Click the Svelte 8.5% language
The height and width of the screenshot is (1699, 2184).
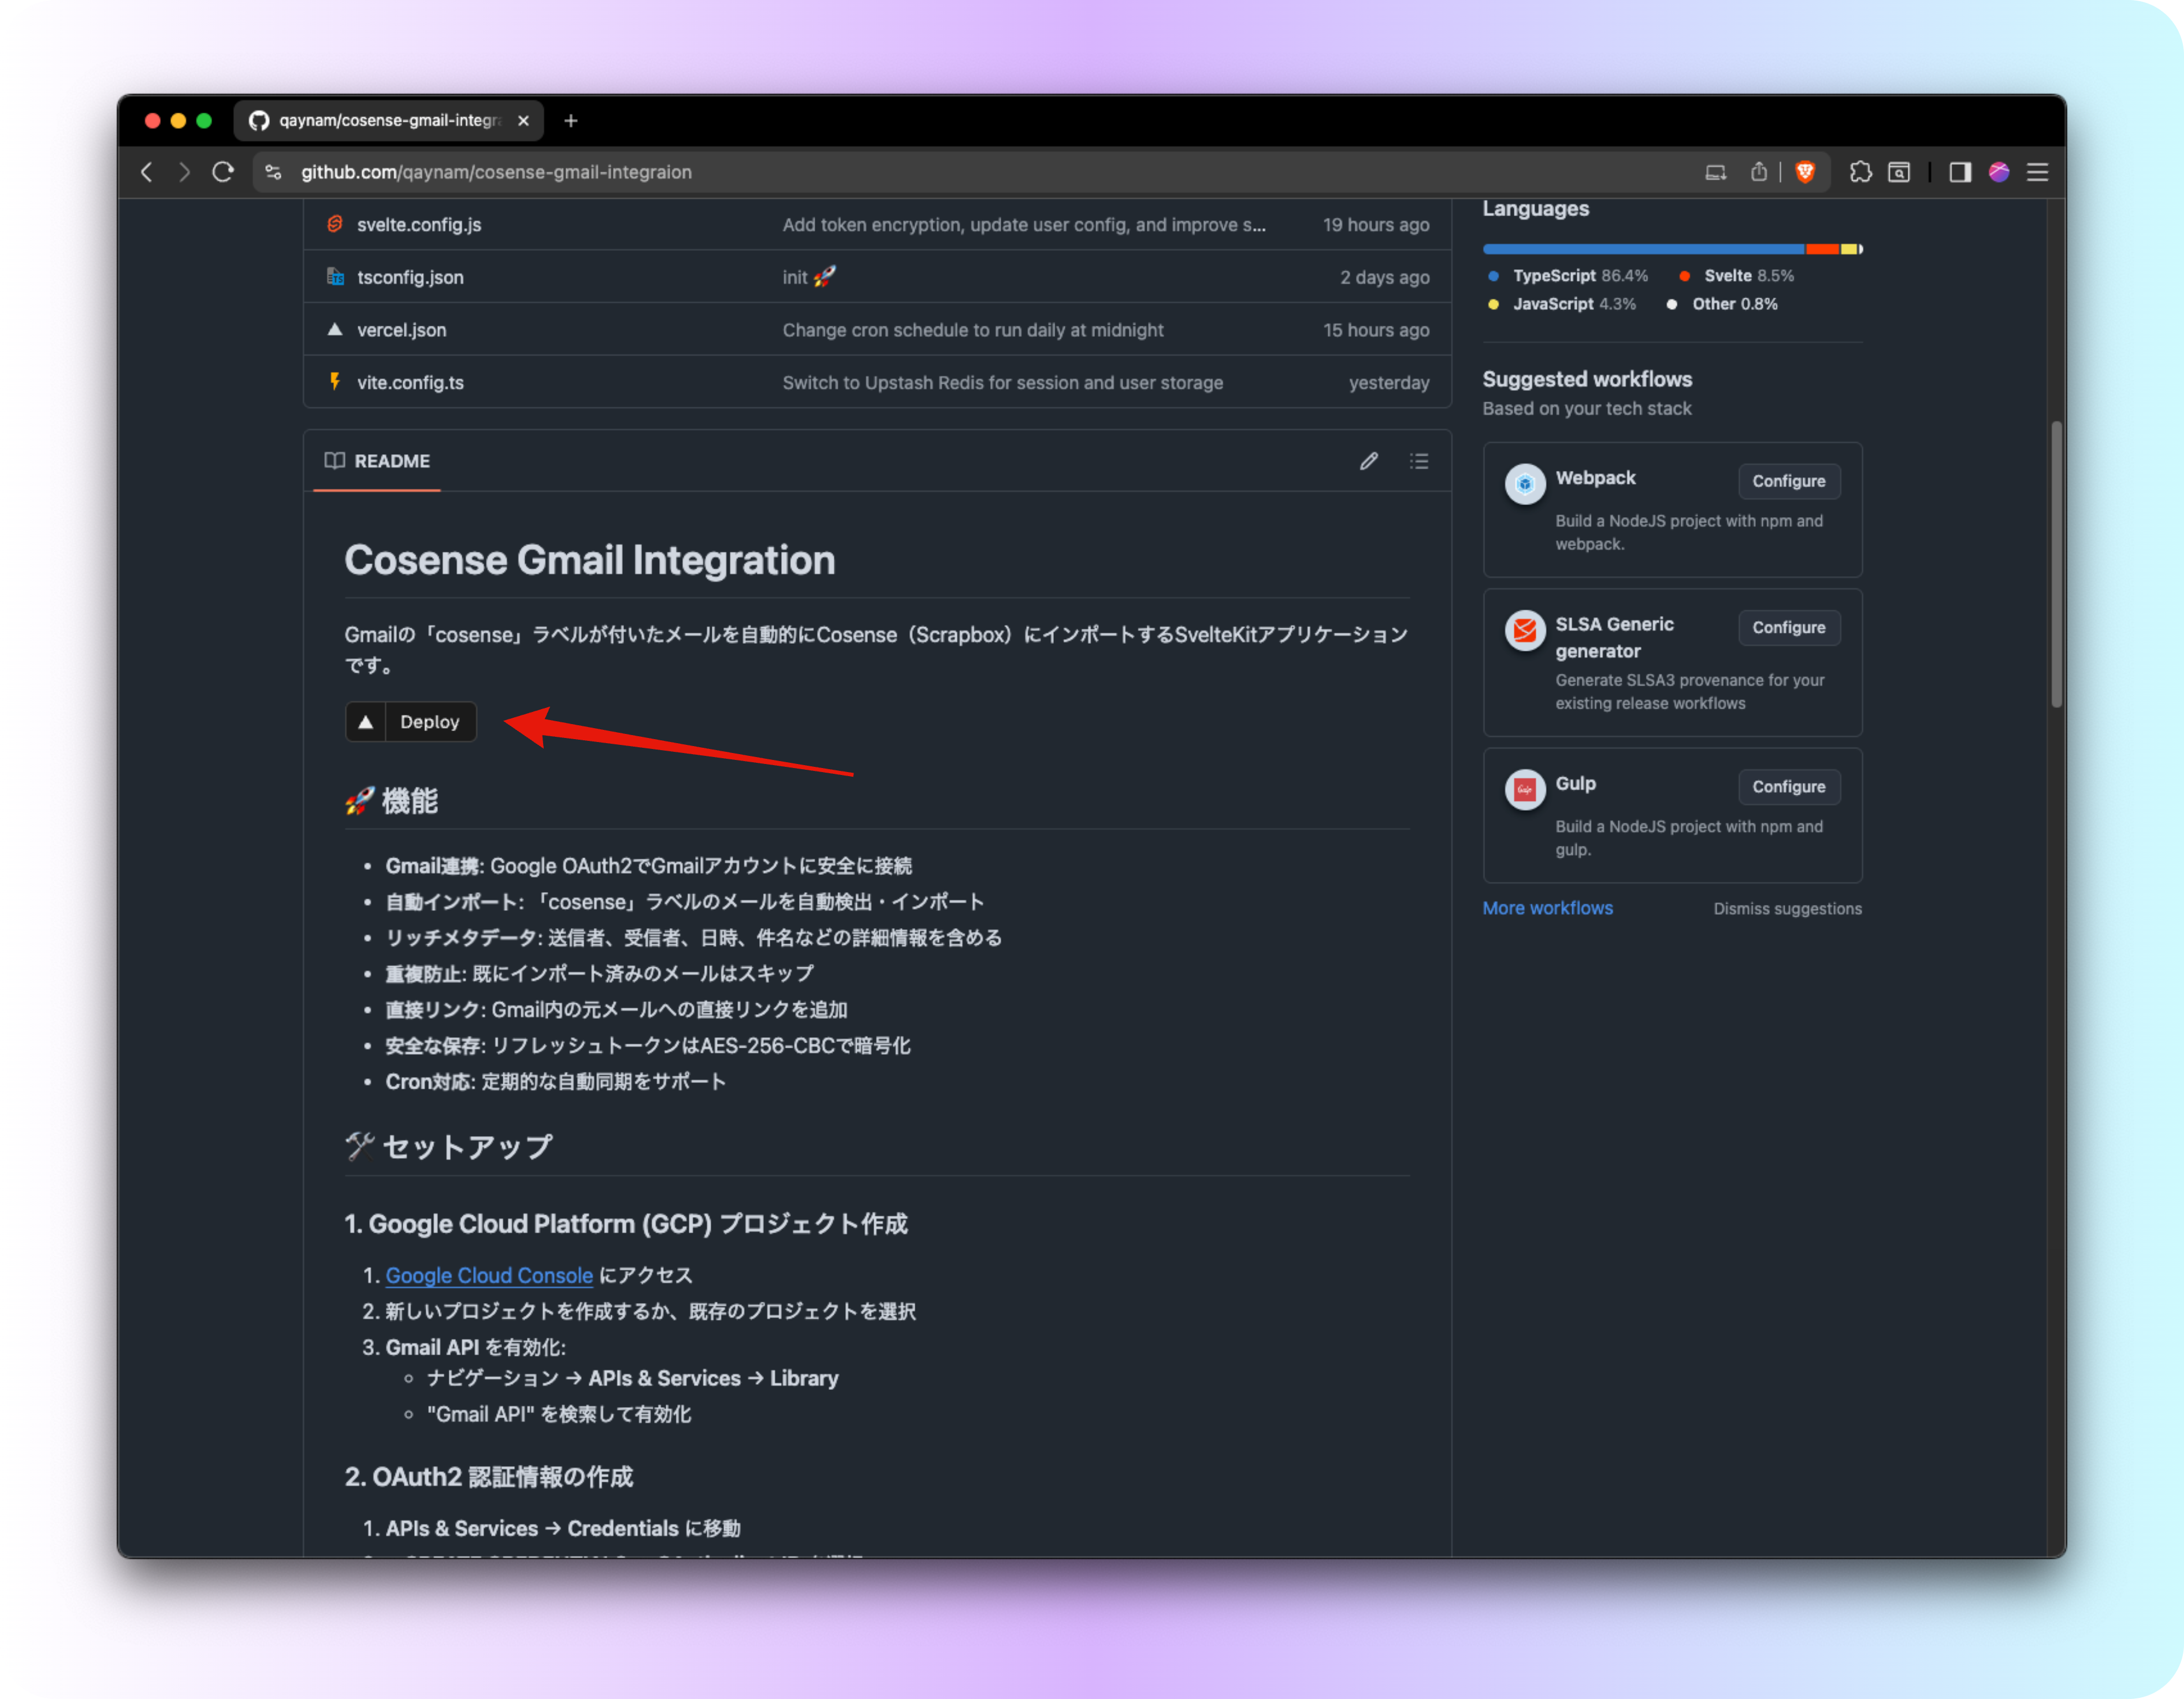click(1737, 276)
